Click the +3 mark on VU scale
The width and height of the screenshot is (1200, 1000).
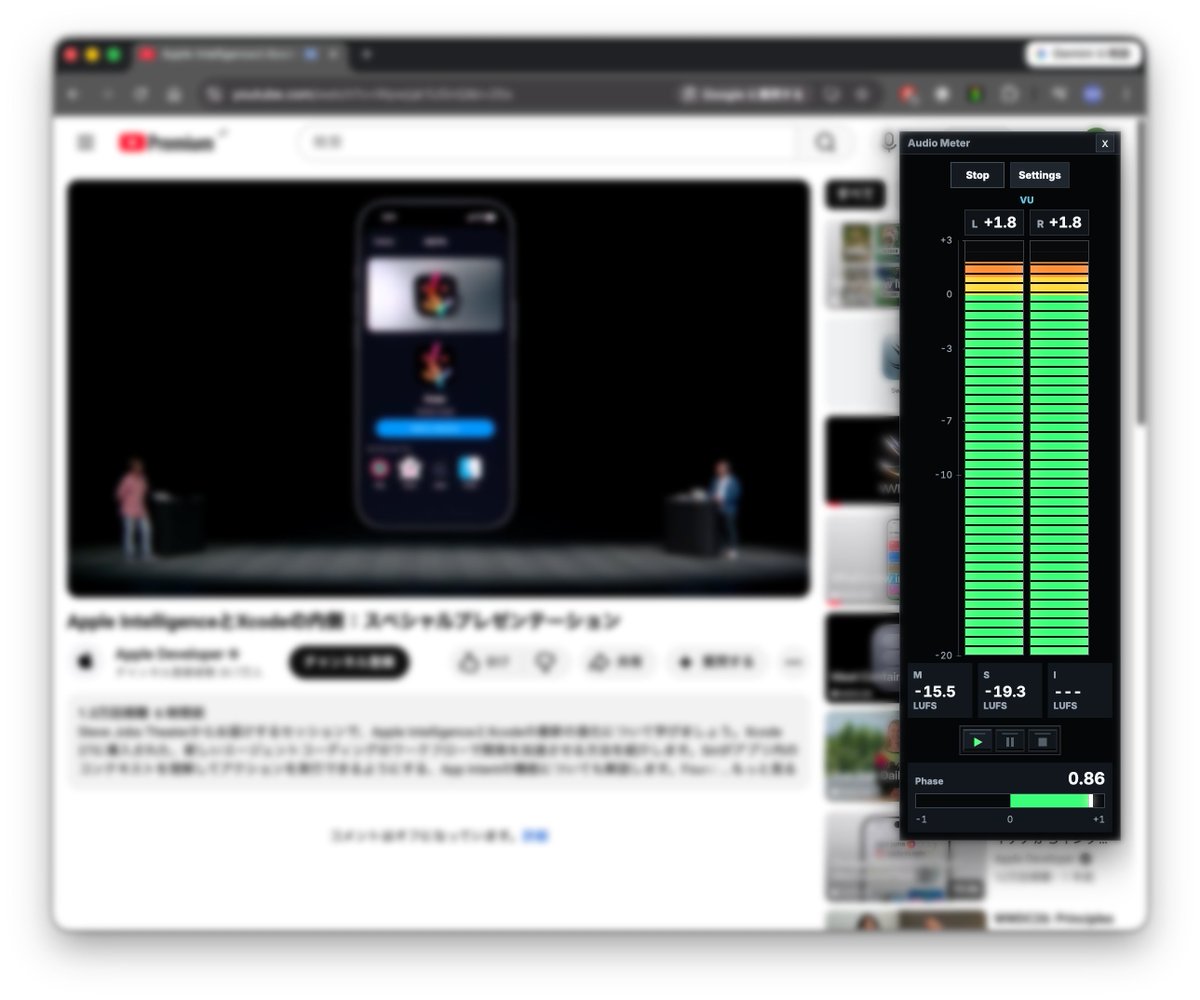[x=946, y=241]
